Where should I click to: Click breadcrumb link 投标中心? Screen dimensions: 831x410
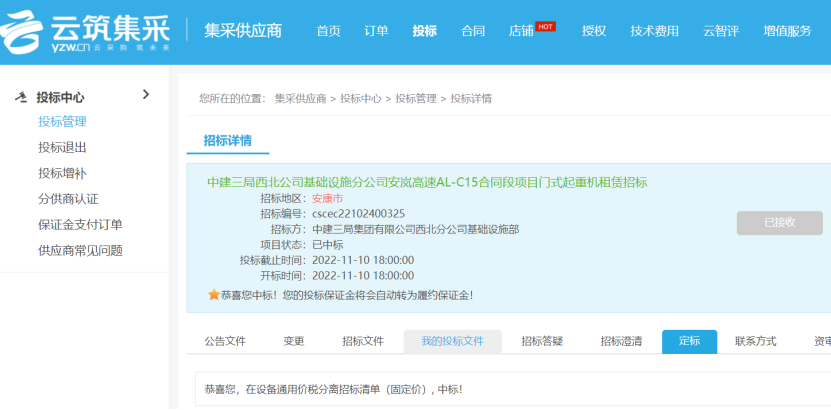click(x=361, y=99)
